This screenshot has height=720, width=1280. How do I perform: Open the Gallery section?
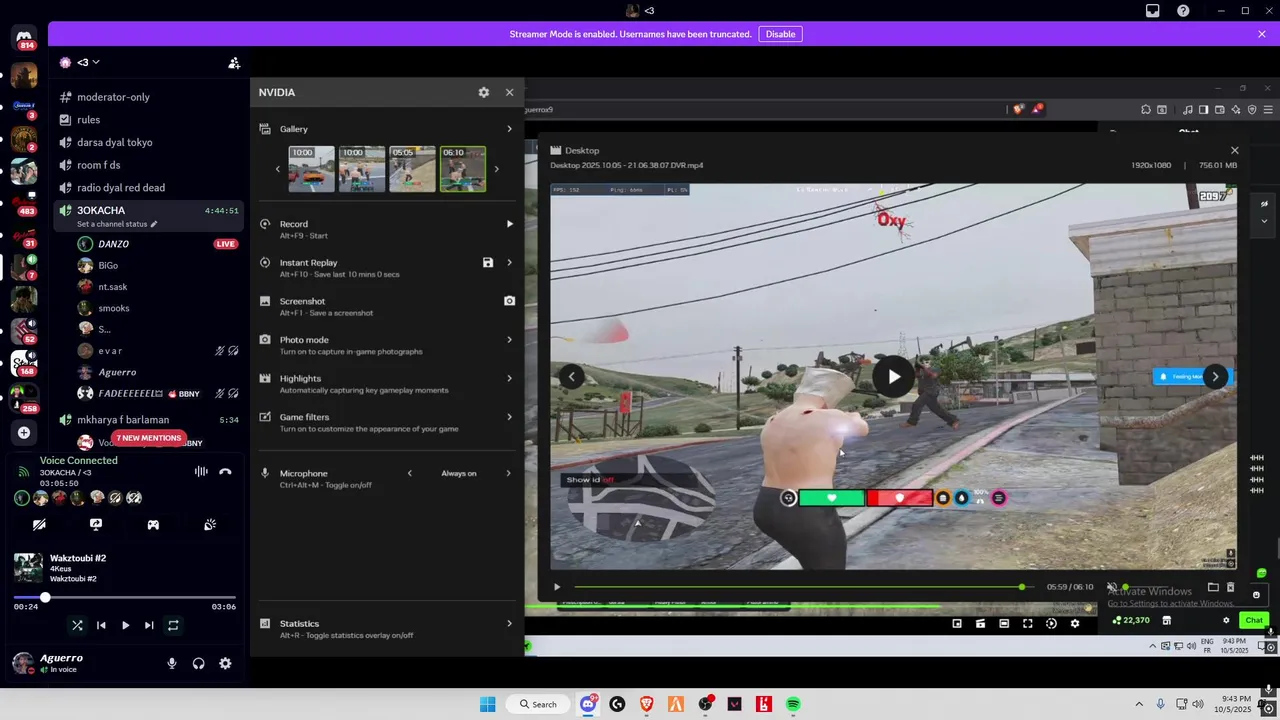386,129
